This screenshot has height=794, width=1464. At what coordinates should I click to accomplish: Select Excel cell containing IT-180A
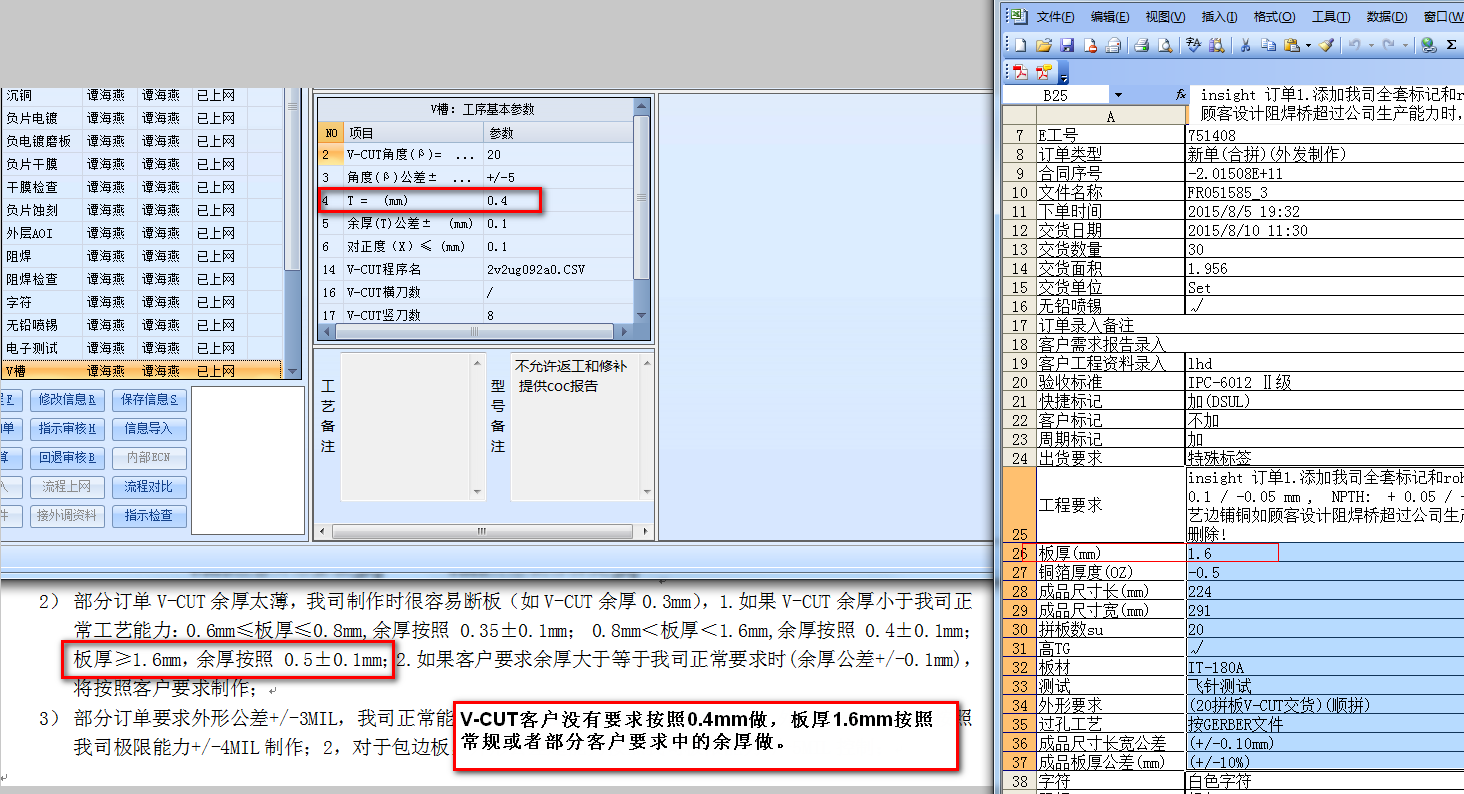(x=1324, y=667)
